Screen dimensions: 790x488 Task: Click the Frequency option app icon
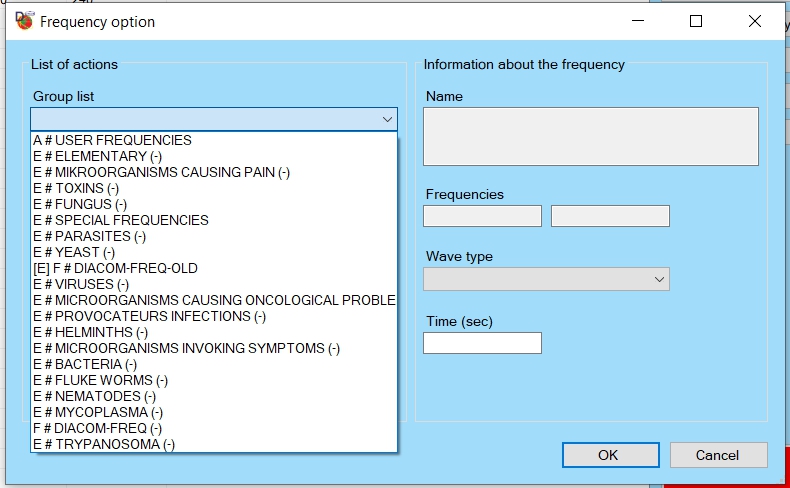point(22,21)
